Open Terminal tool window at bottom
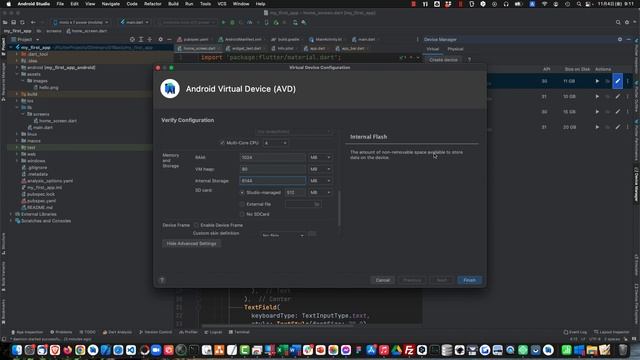 point(239,332)
